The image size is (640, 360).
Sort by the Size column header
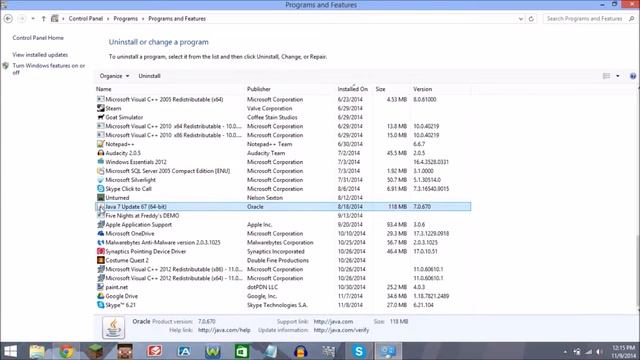pos(380,89)
